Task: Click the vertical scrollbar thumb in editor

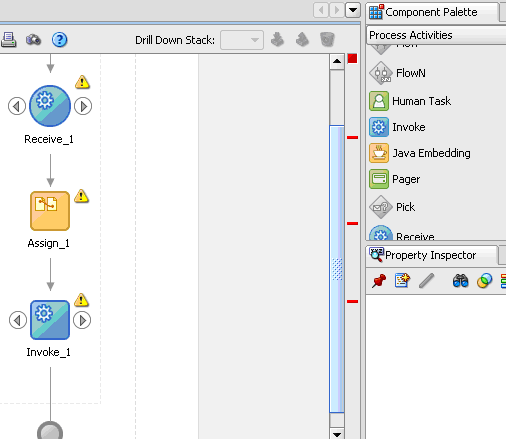Action: tap(337, 269)
